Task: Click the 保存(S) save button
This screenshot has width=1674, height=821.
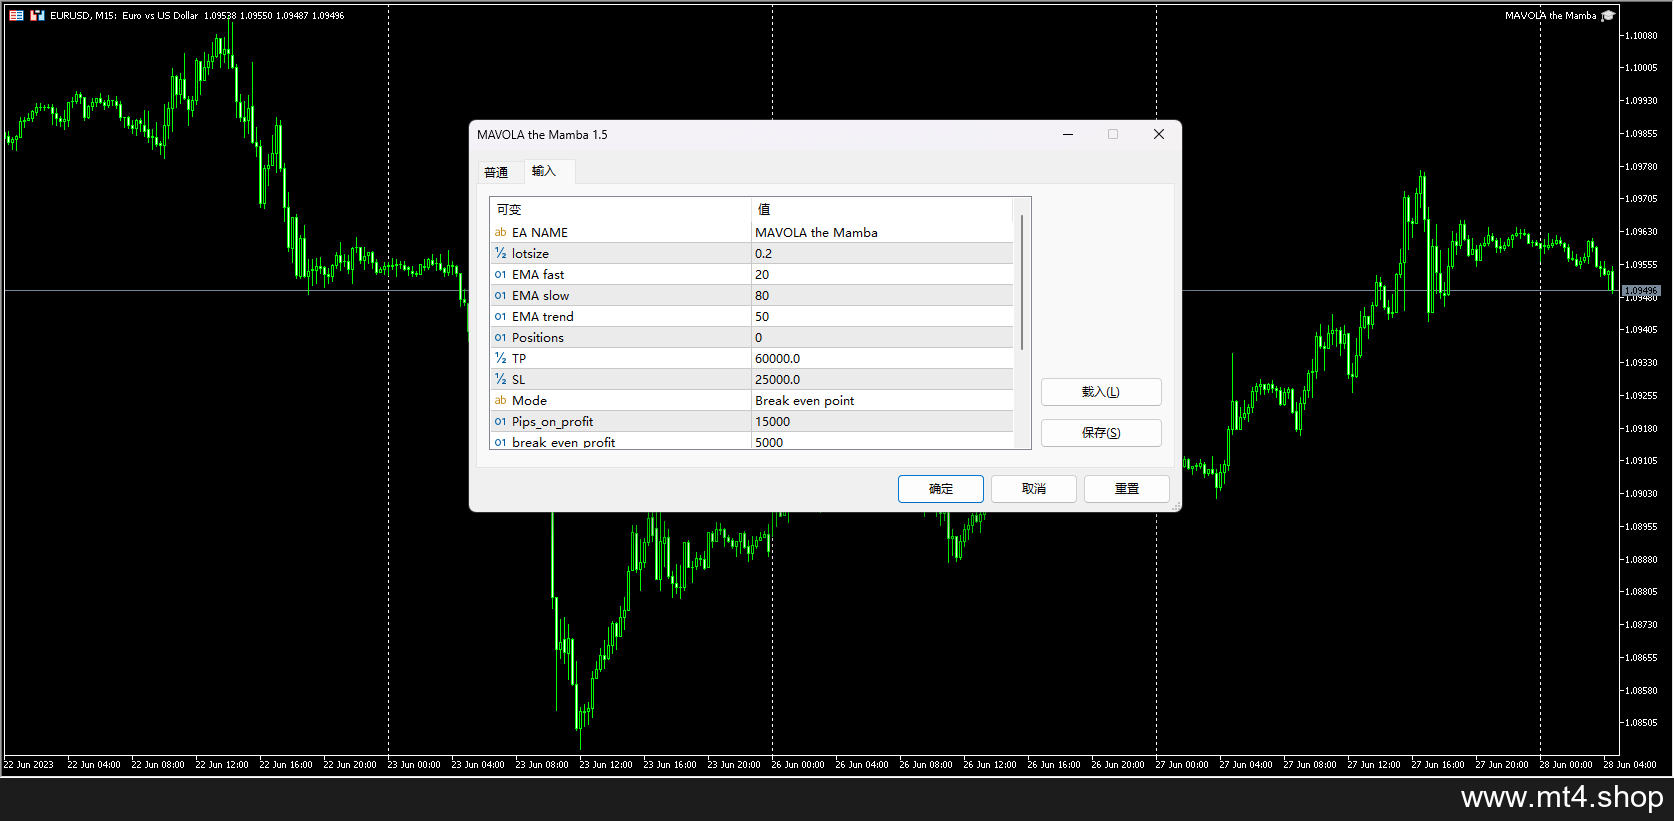Action: (x=1101, y=433)
